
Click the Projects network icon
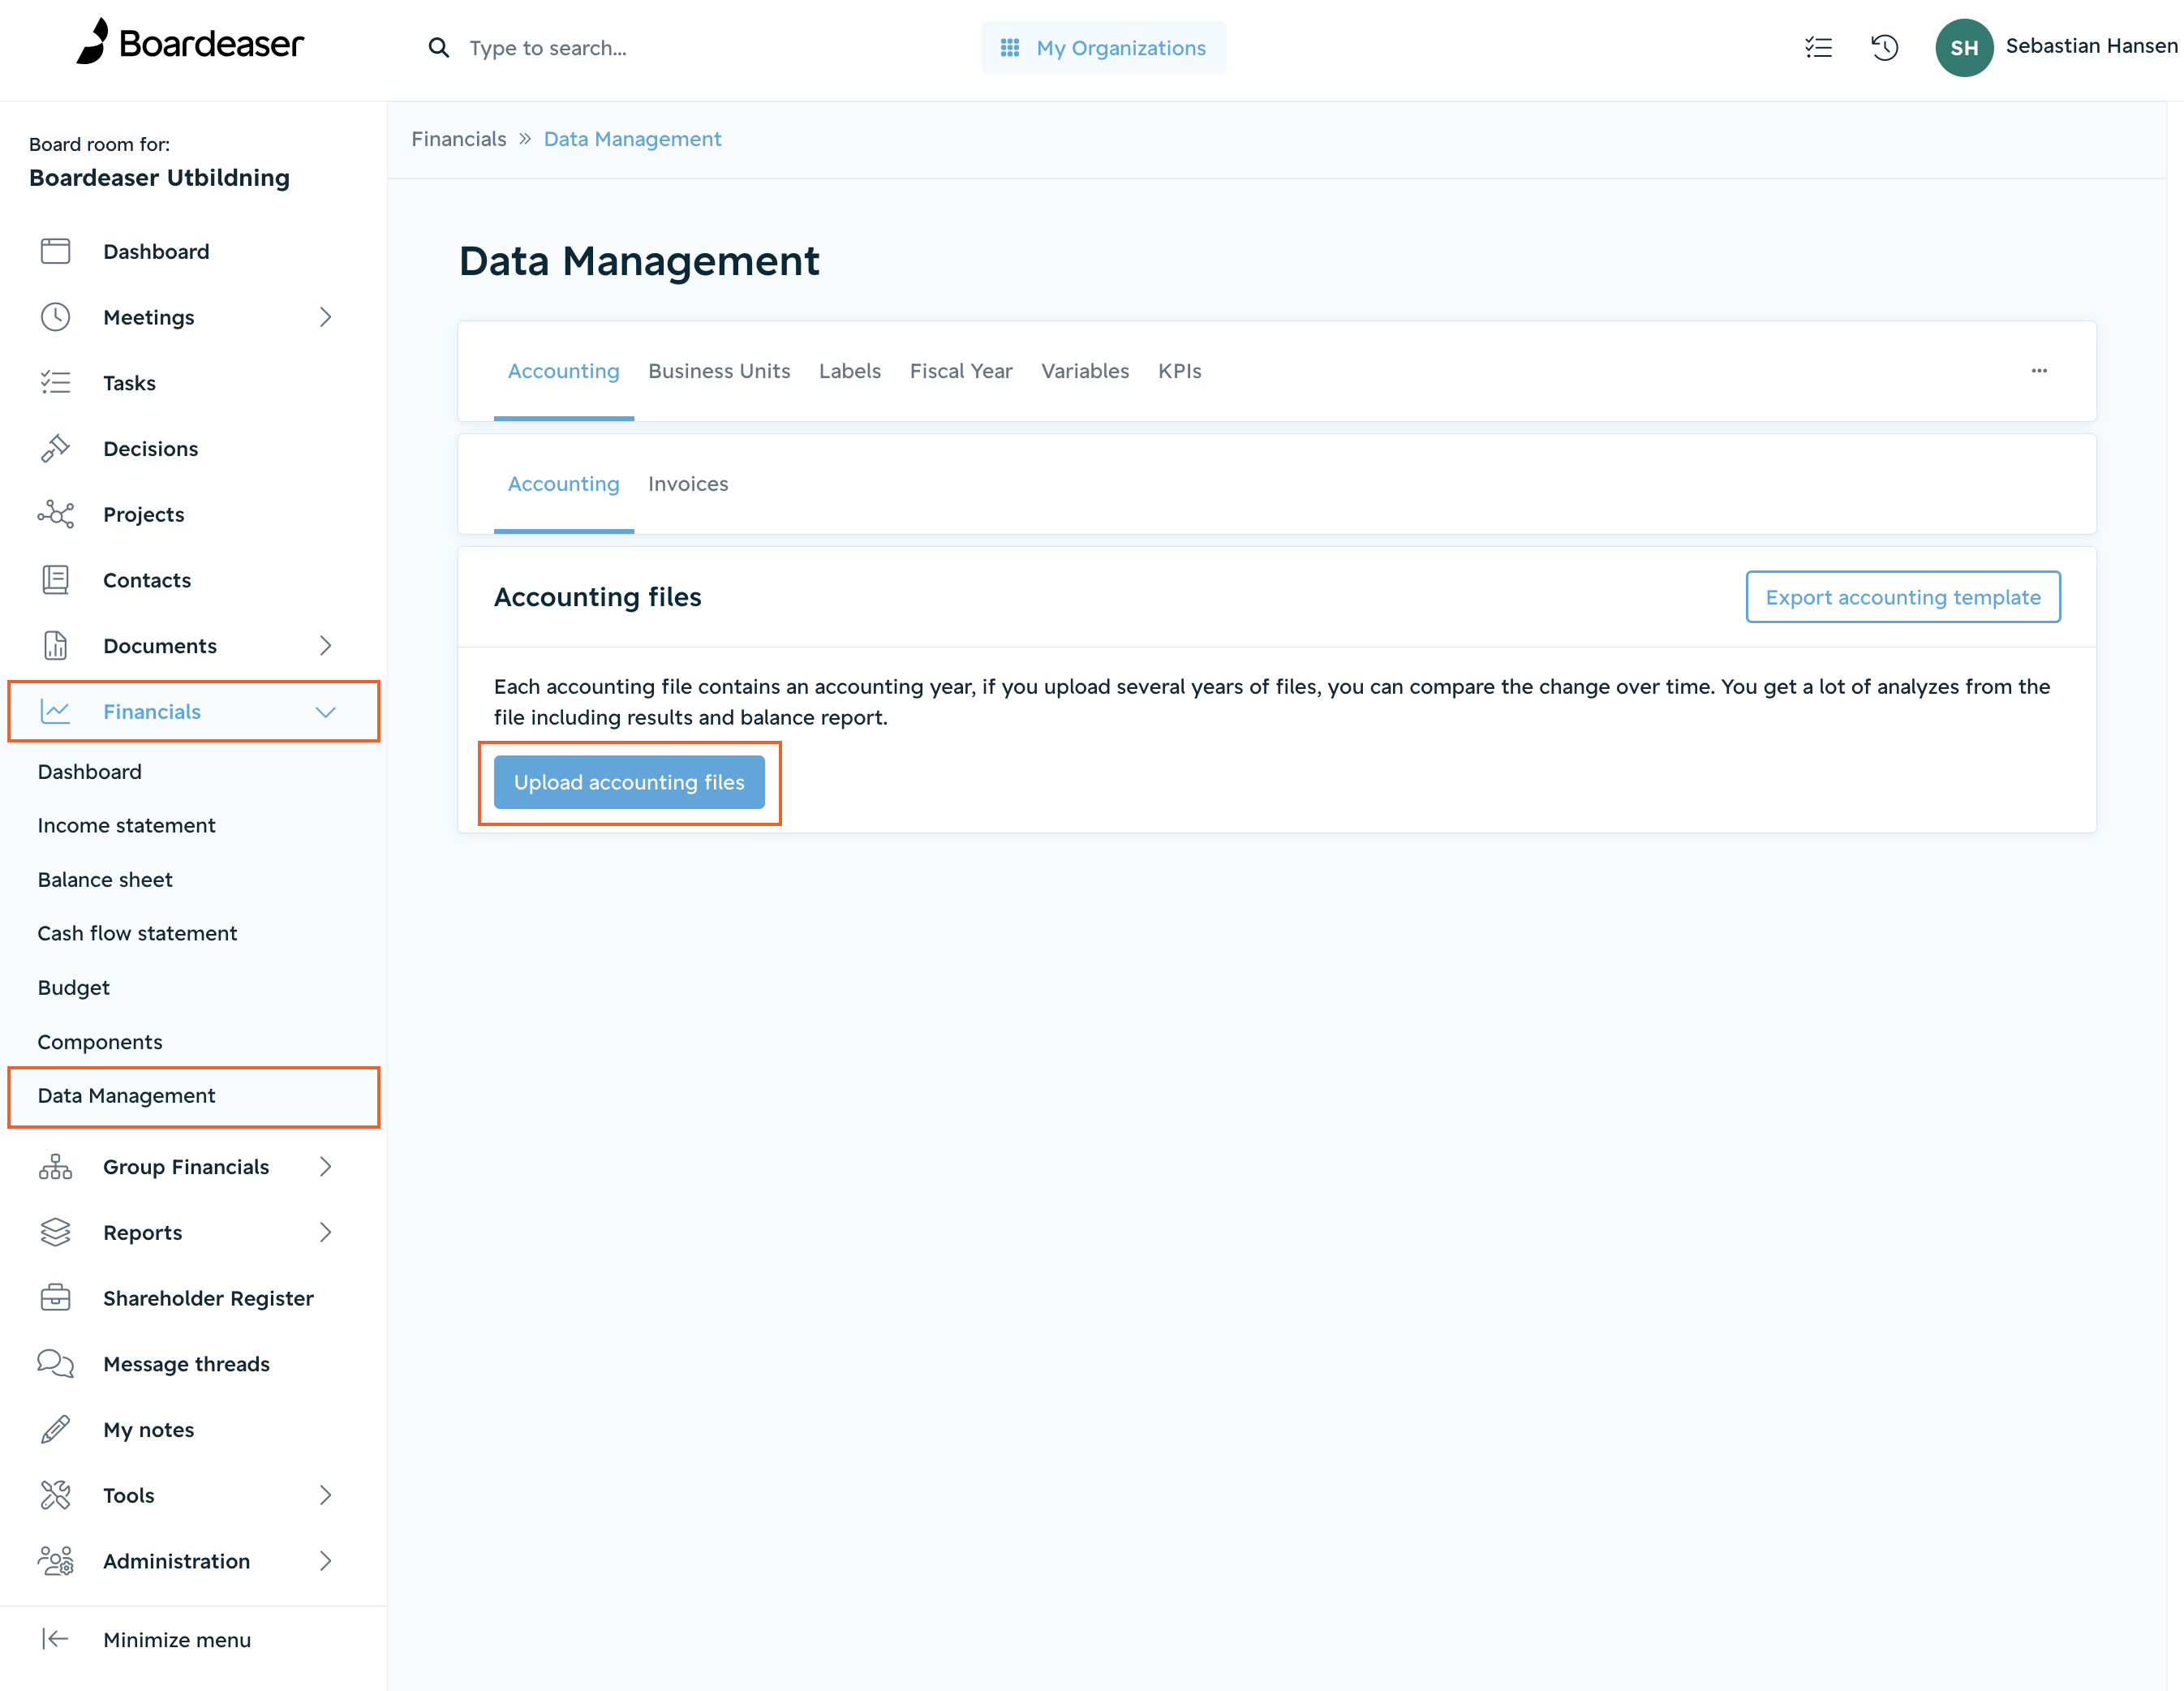55,515
